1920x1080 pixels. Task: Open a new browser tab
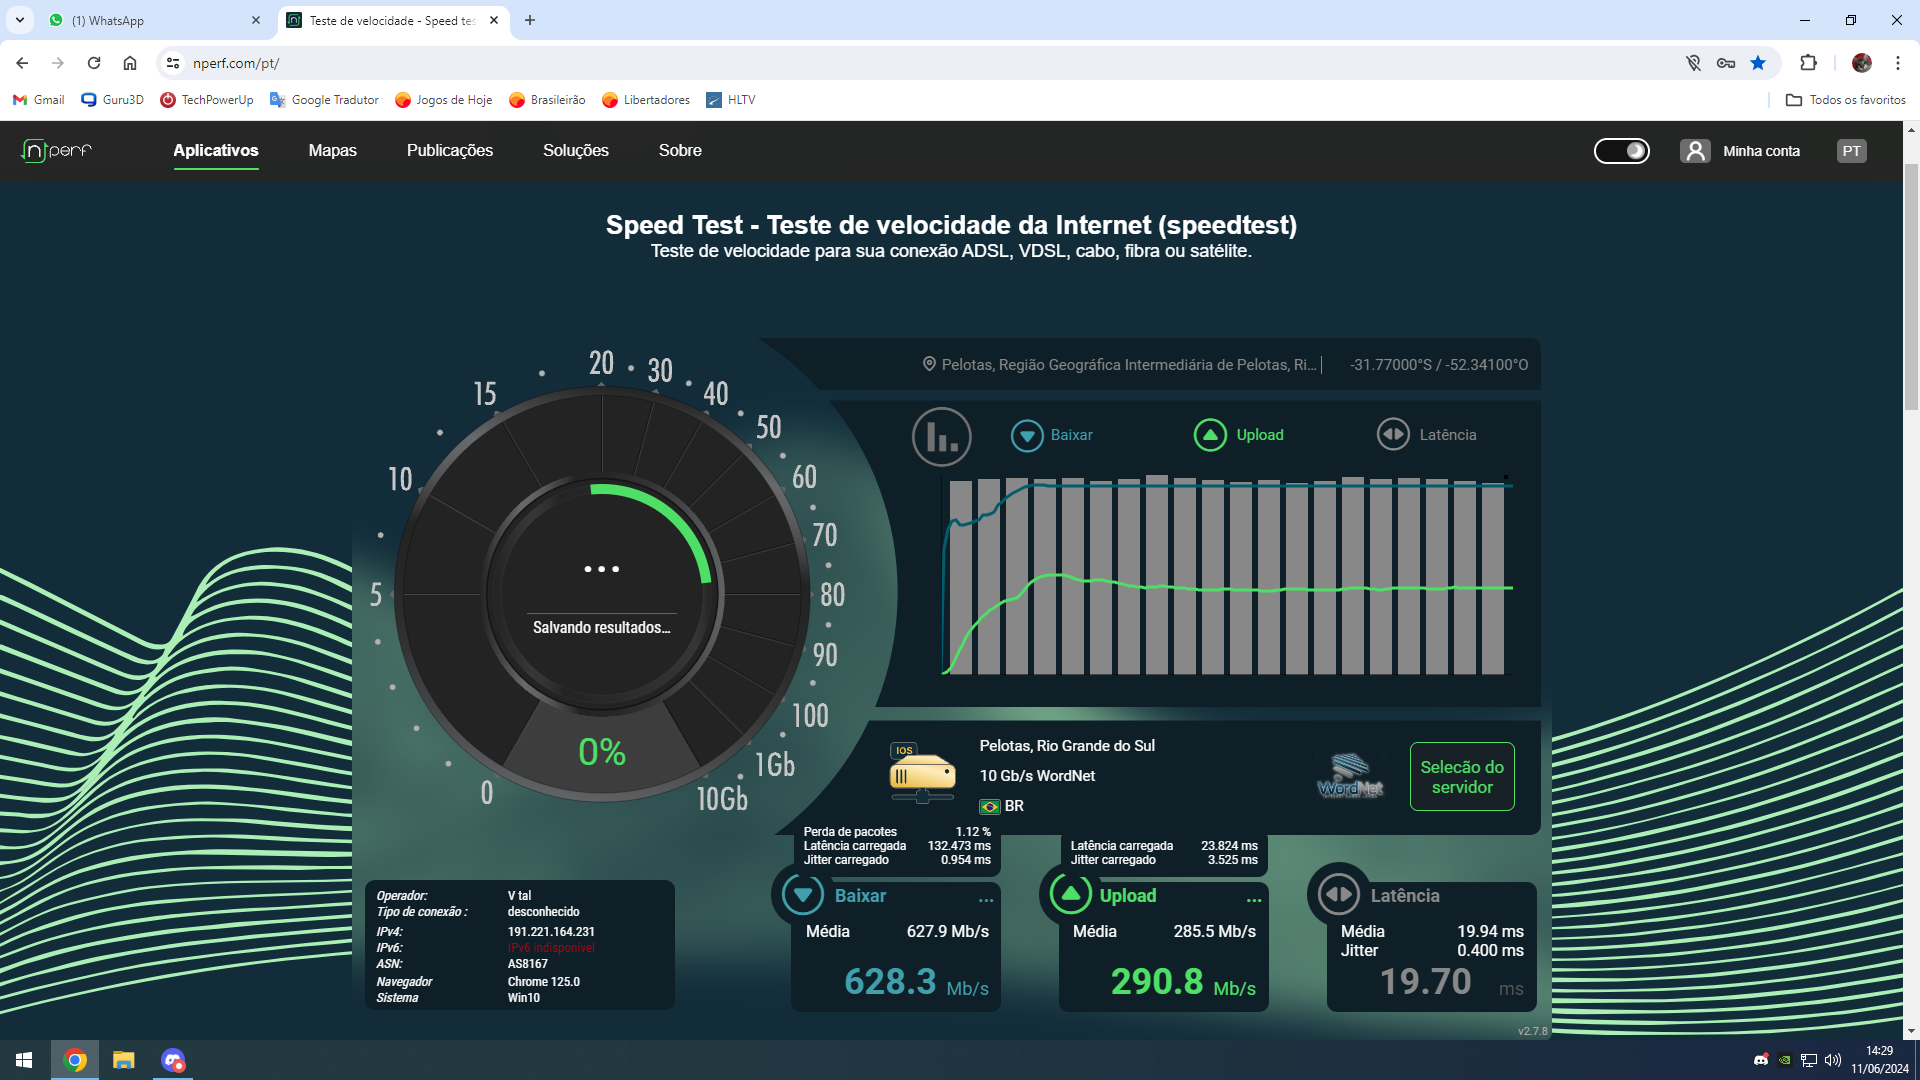point(530,20)
